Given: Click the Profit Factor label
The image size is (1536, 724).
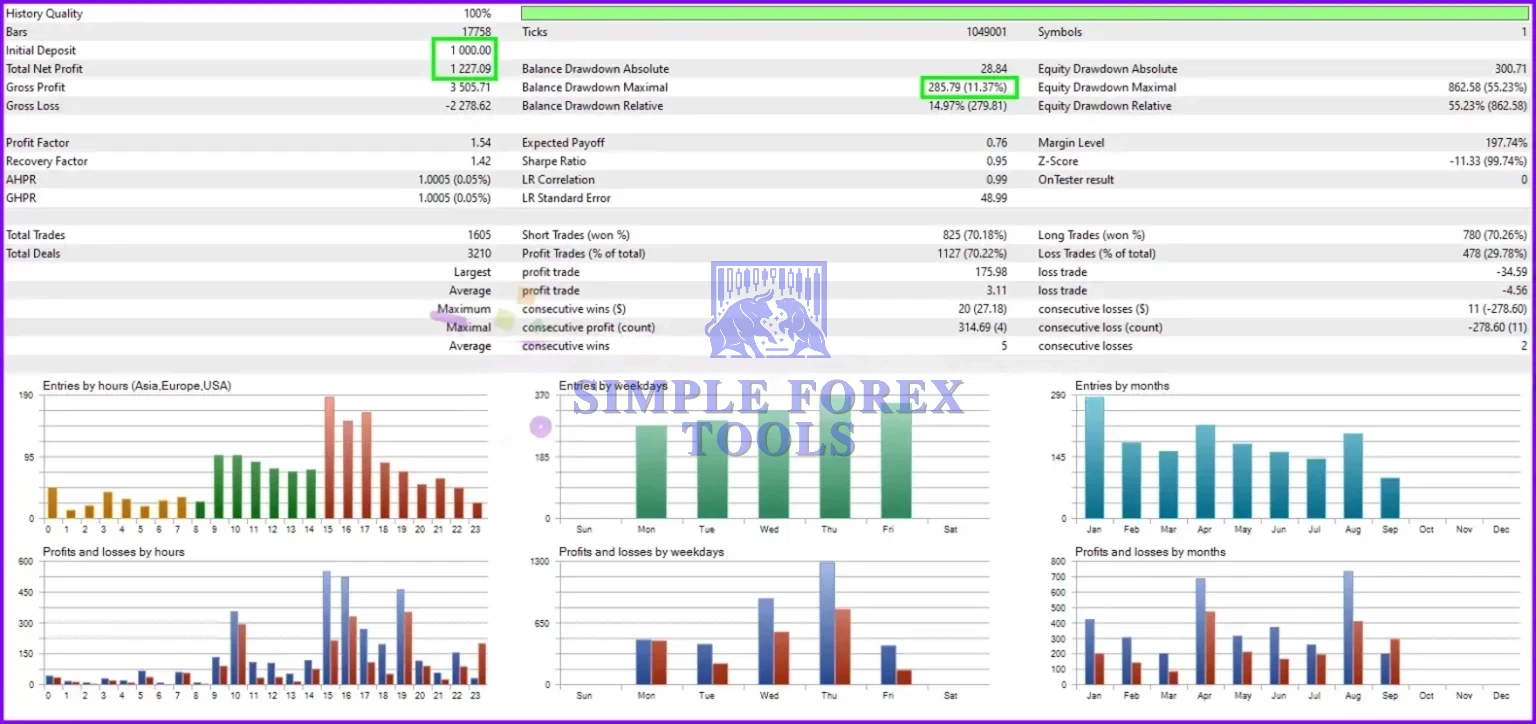Looking at the screenshot, I should (38, 143).
